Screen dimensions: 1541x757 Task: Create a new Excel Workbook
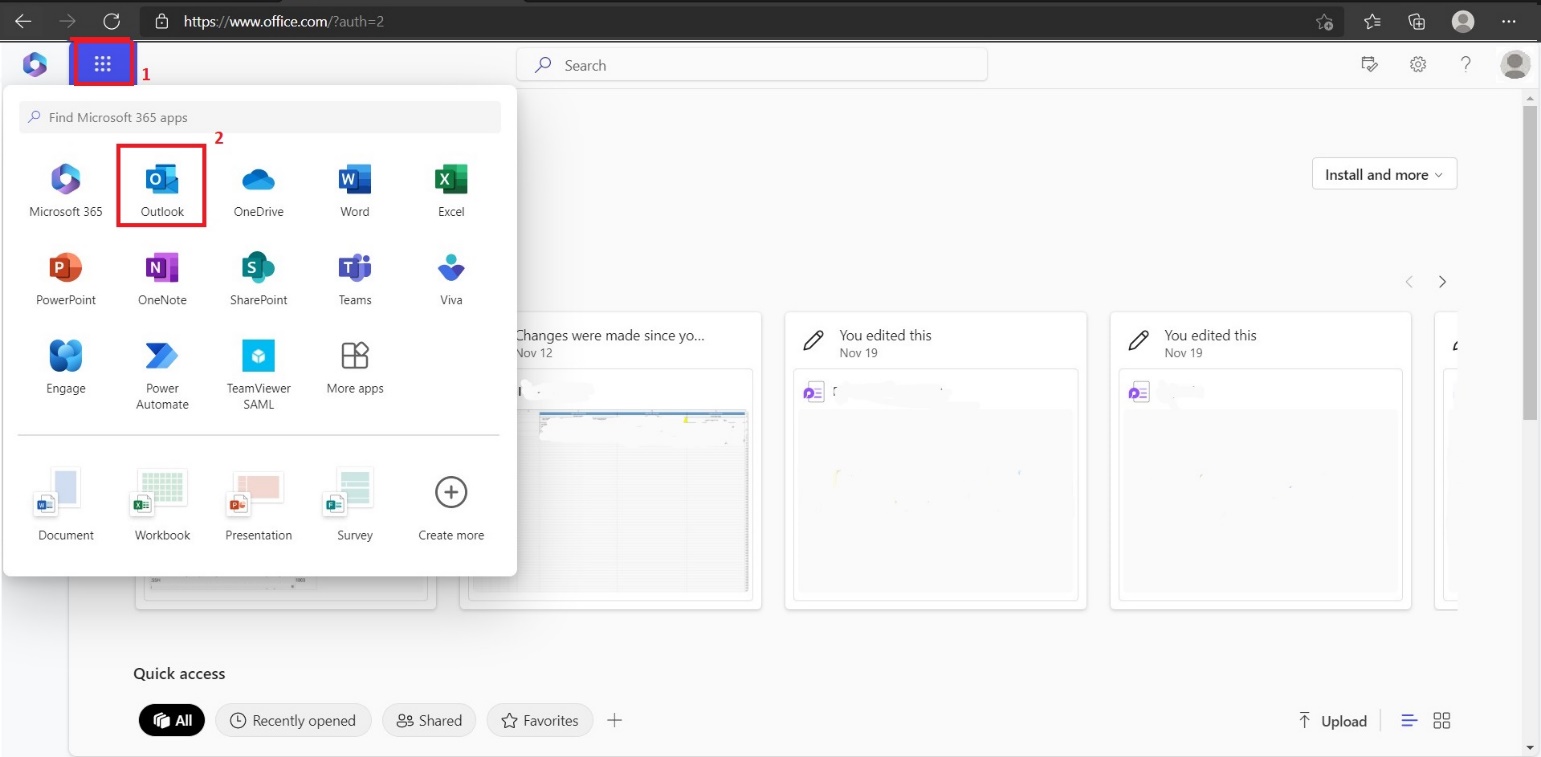coord(162,506)
